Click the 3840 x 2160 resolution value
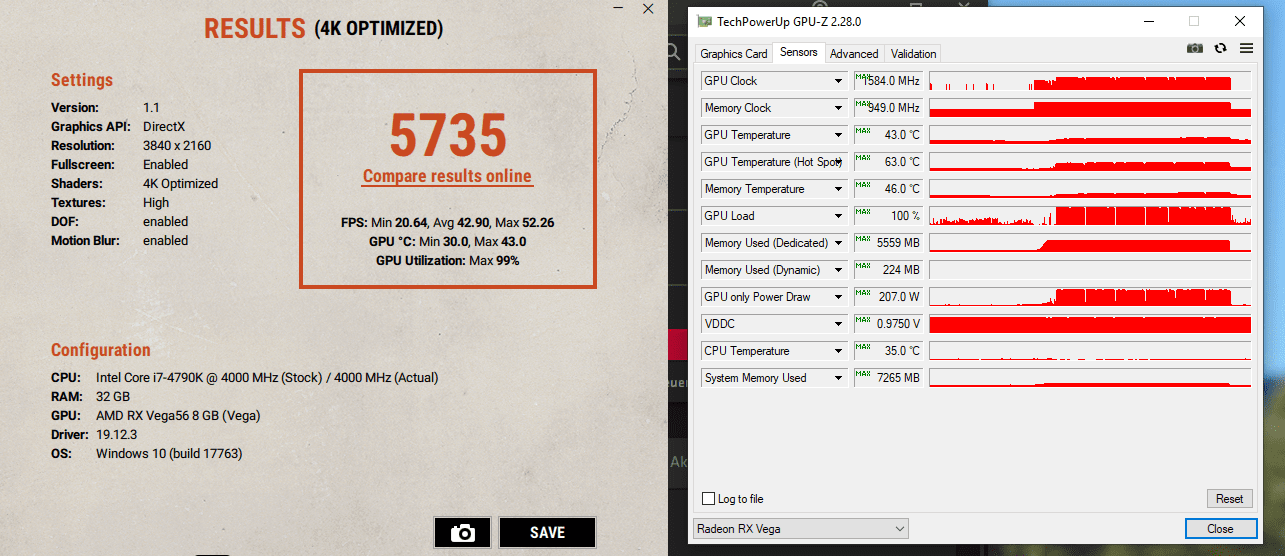 (177, 146)
